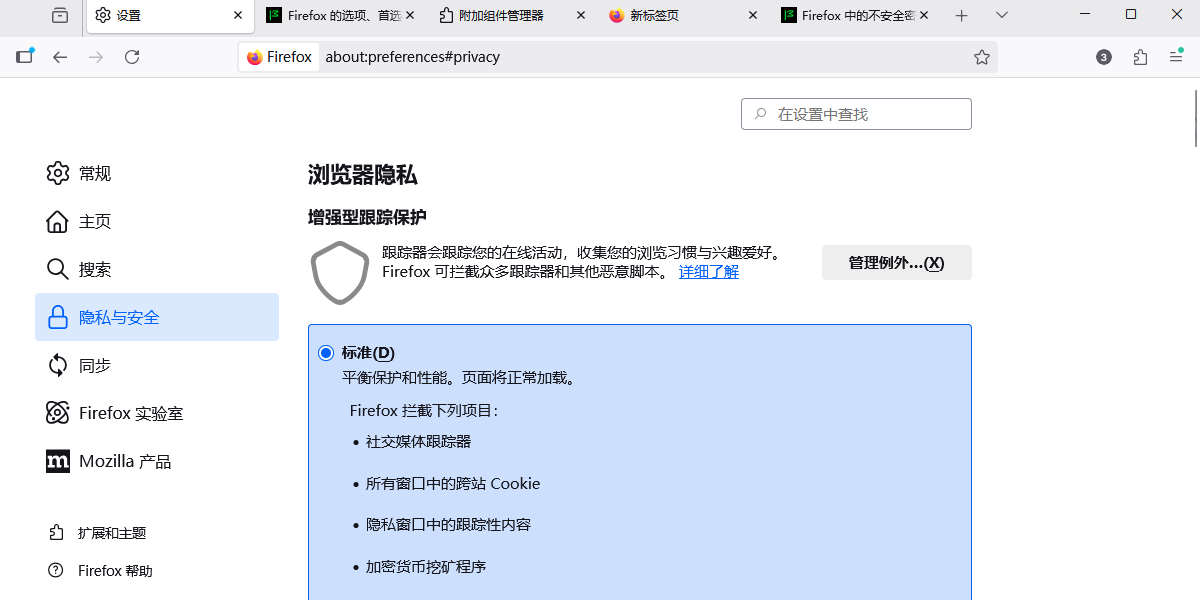Viewport: 1200px width, 600px height.
Task: Click 所有窗口中的跨站 Cookie item
Action: (x=453, y=484)
